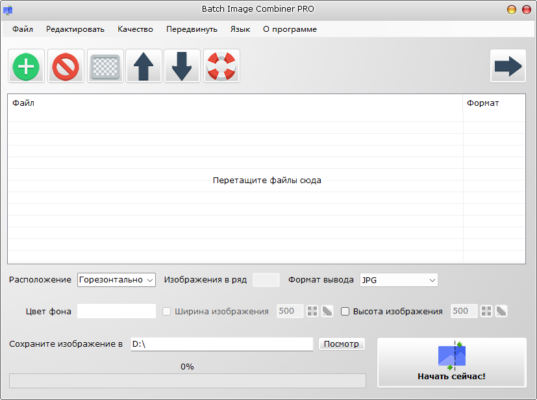This screenshot has height=400, width=537.
Task: Open the Файл menu
Action: tap(23, 29)
